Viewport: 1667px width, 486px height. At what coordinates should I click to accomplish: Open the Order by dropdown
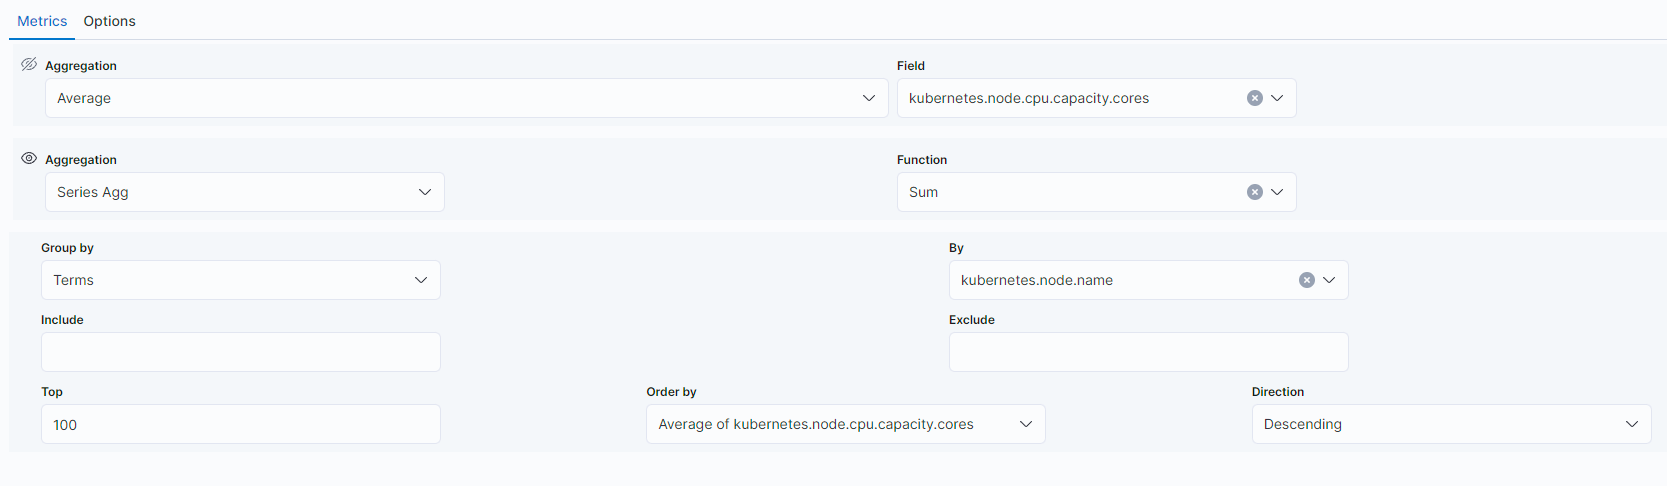845,424
